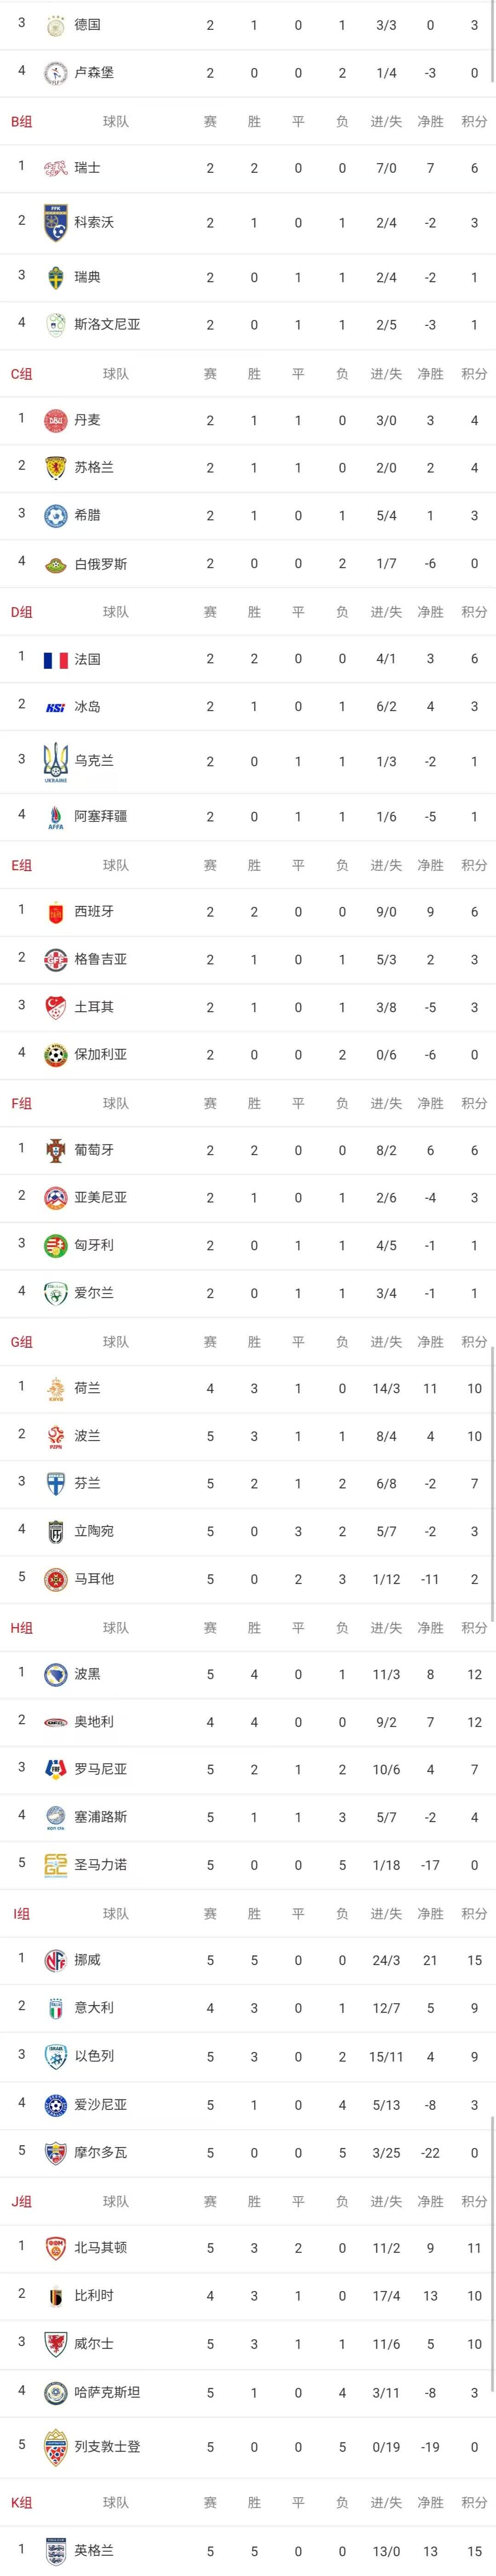The height and width of the screenshot is (2576, 496).
Task: Click the England three lions badge
Action: click(56, 2551)
